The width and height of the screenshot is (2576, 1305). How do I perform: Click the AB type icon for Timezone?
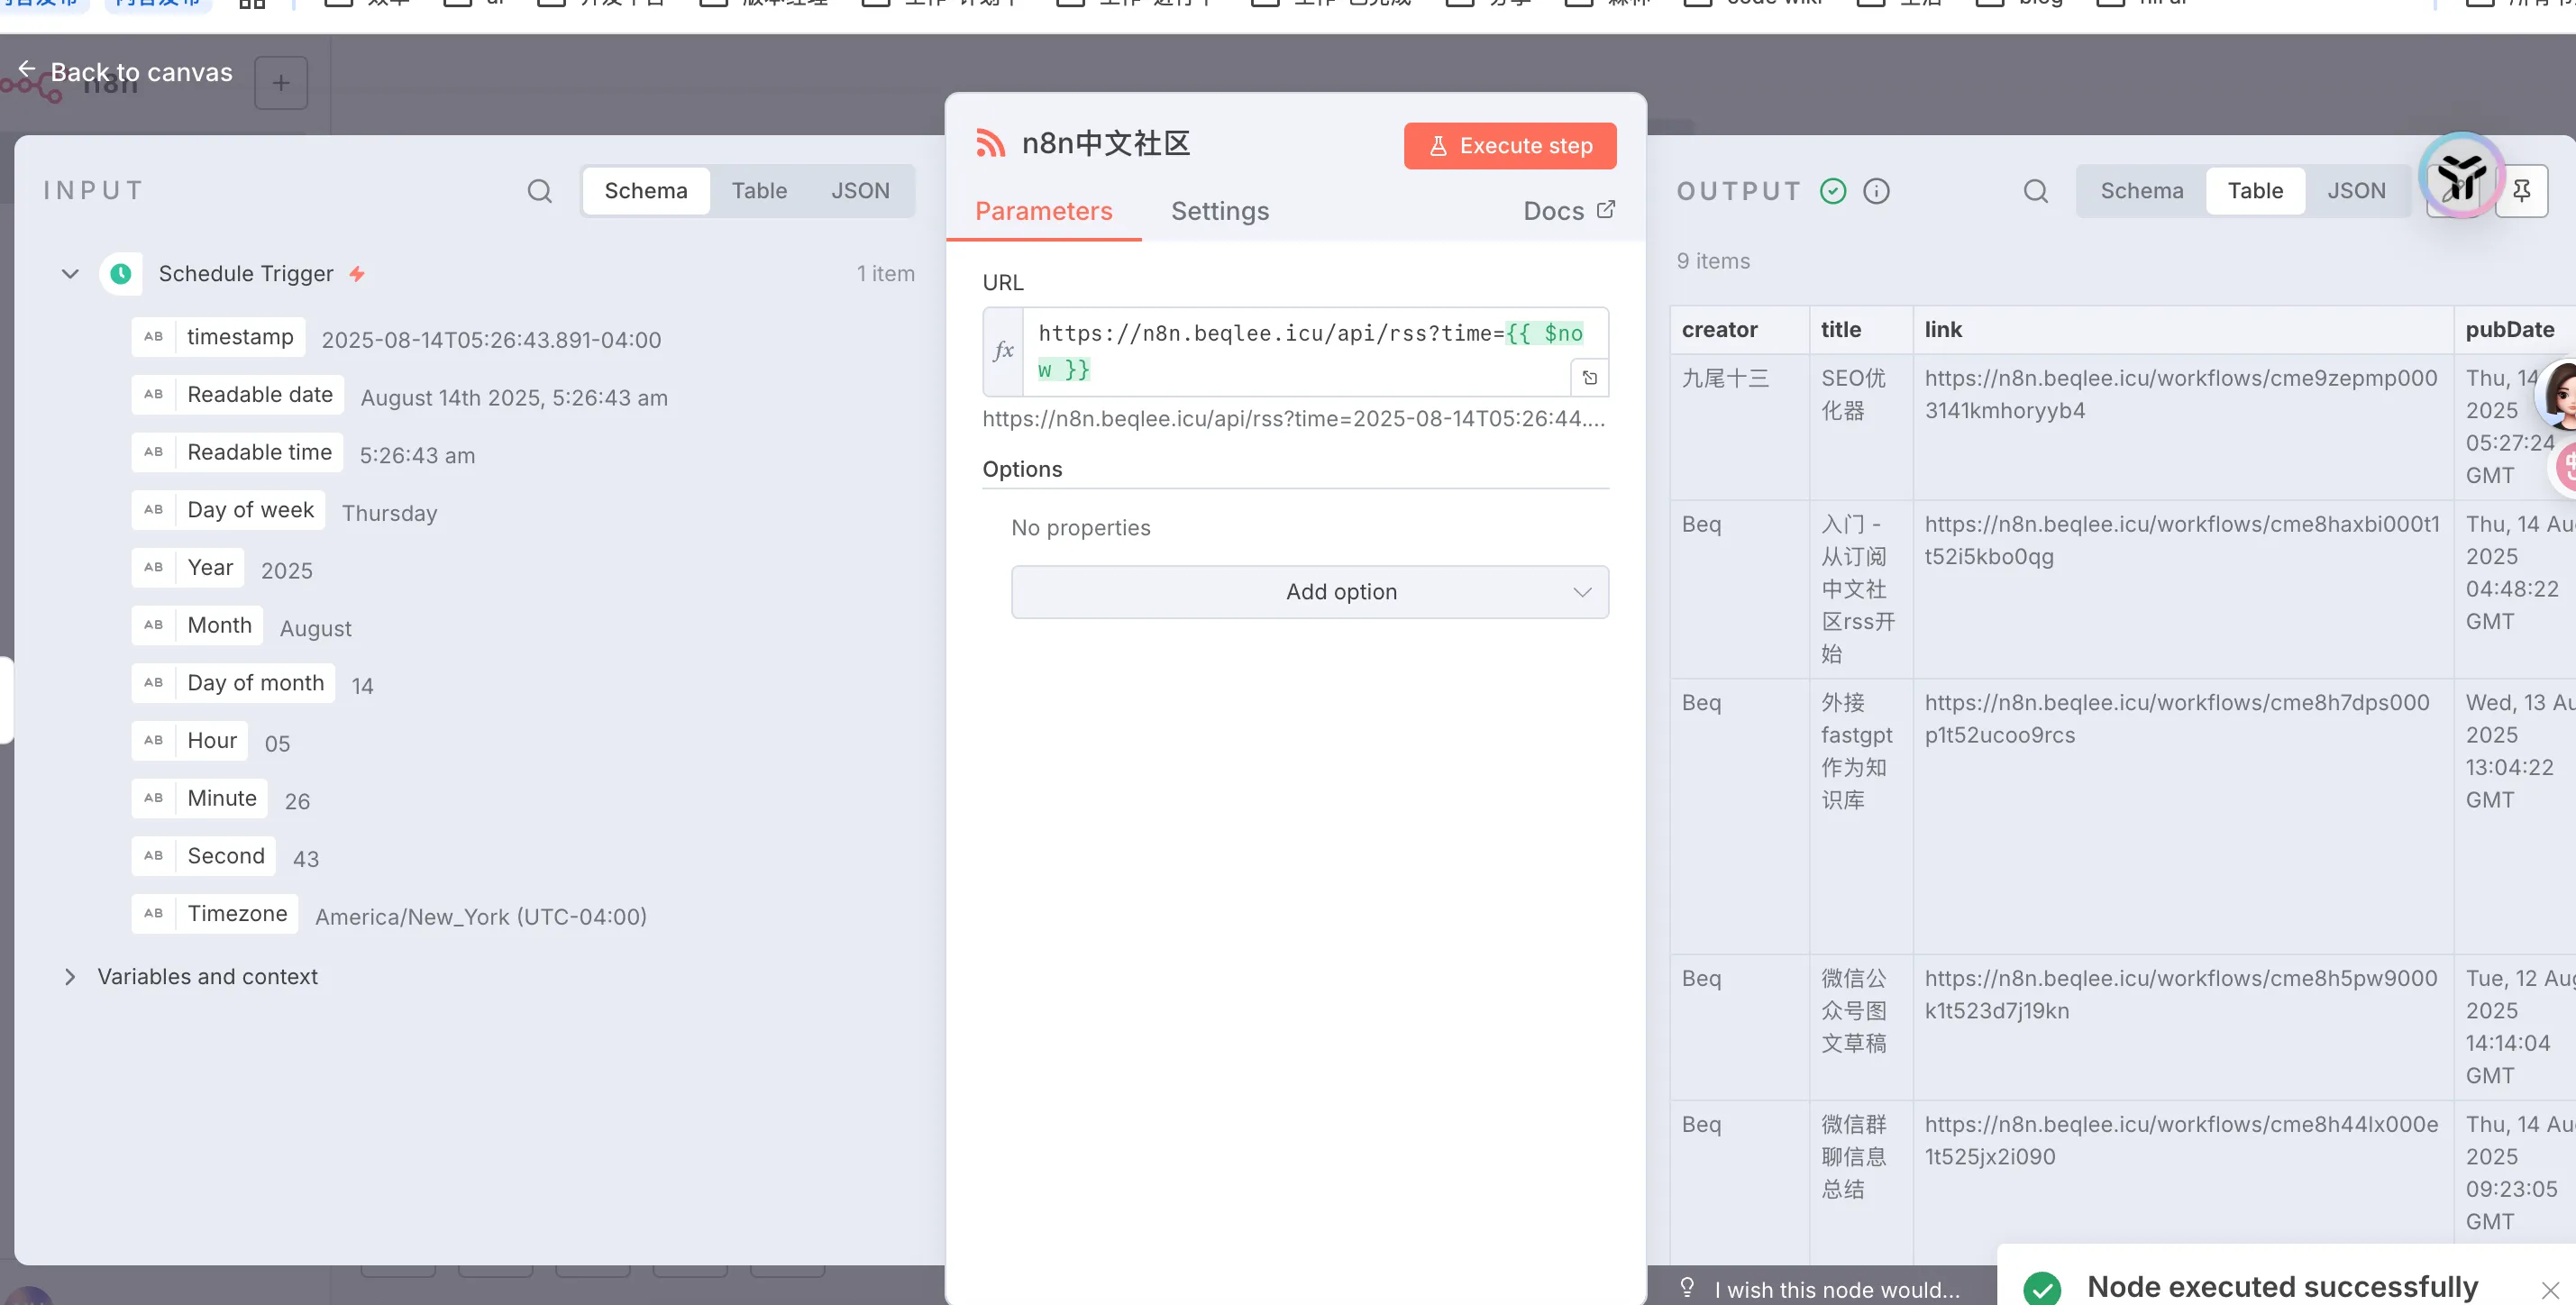(x=153, y=914)
